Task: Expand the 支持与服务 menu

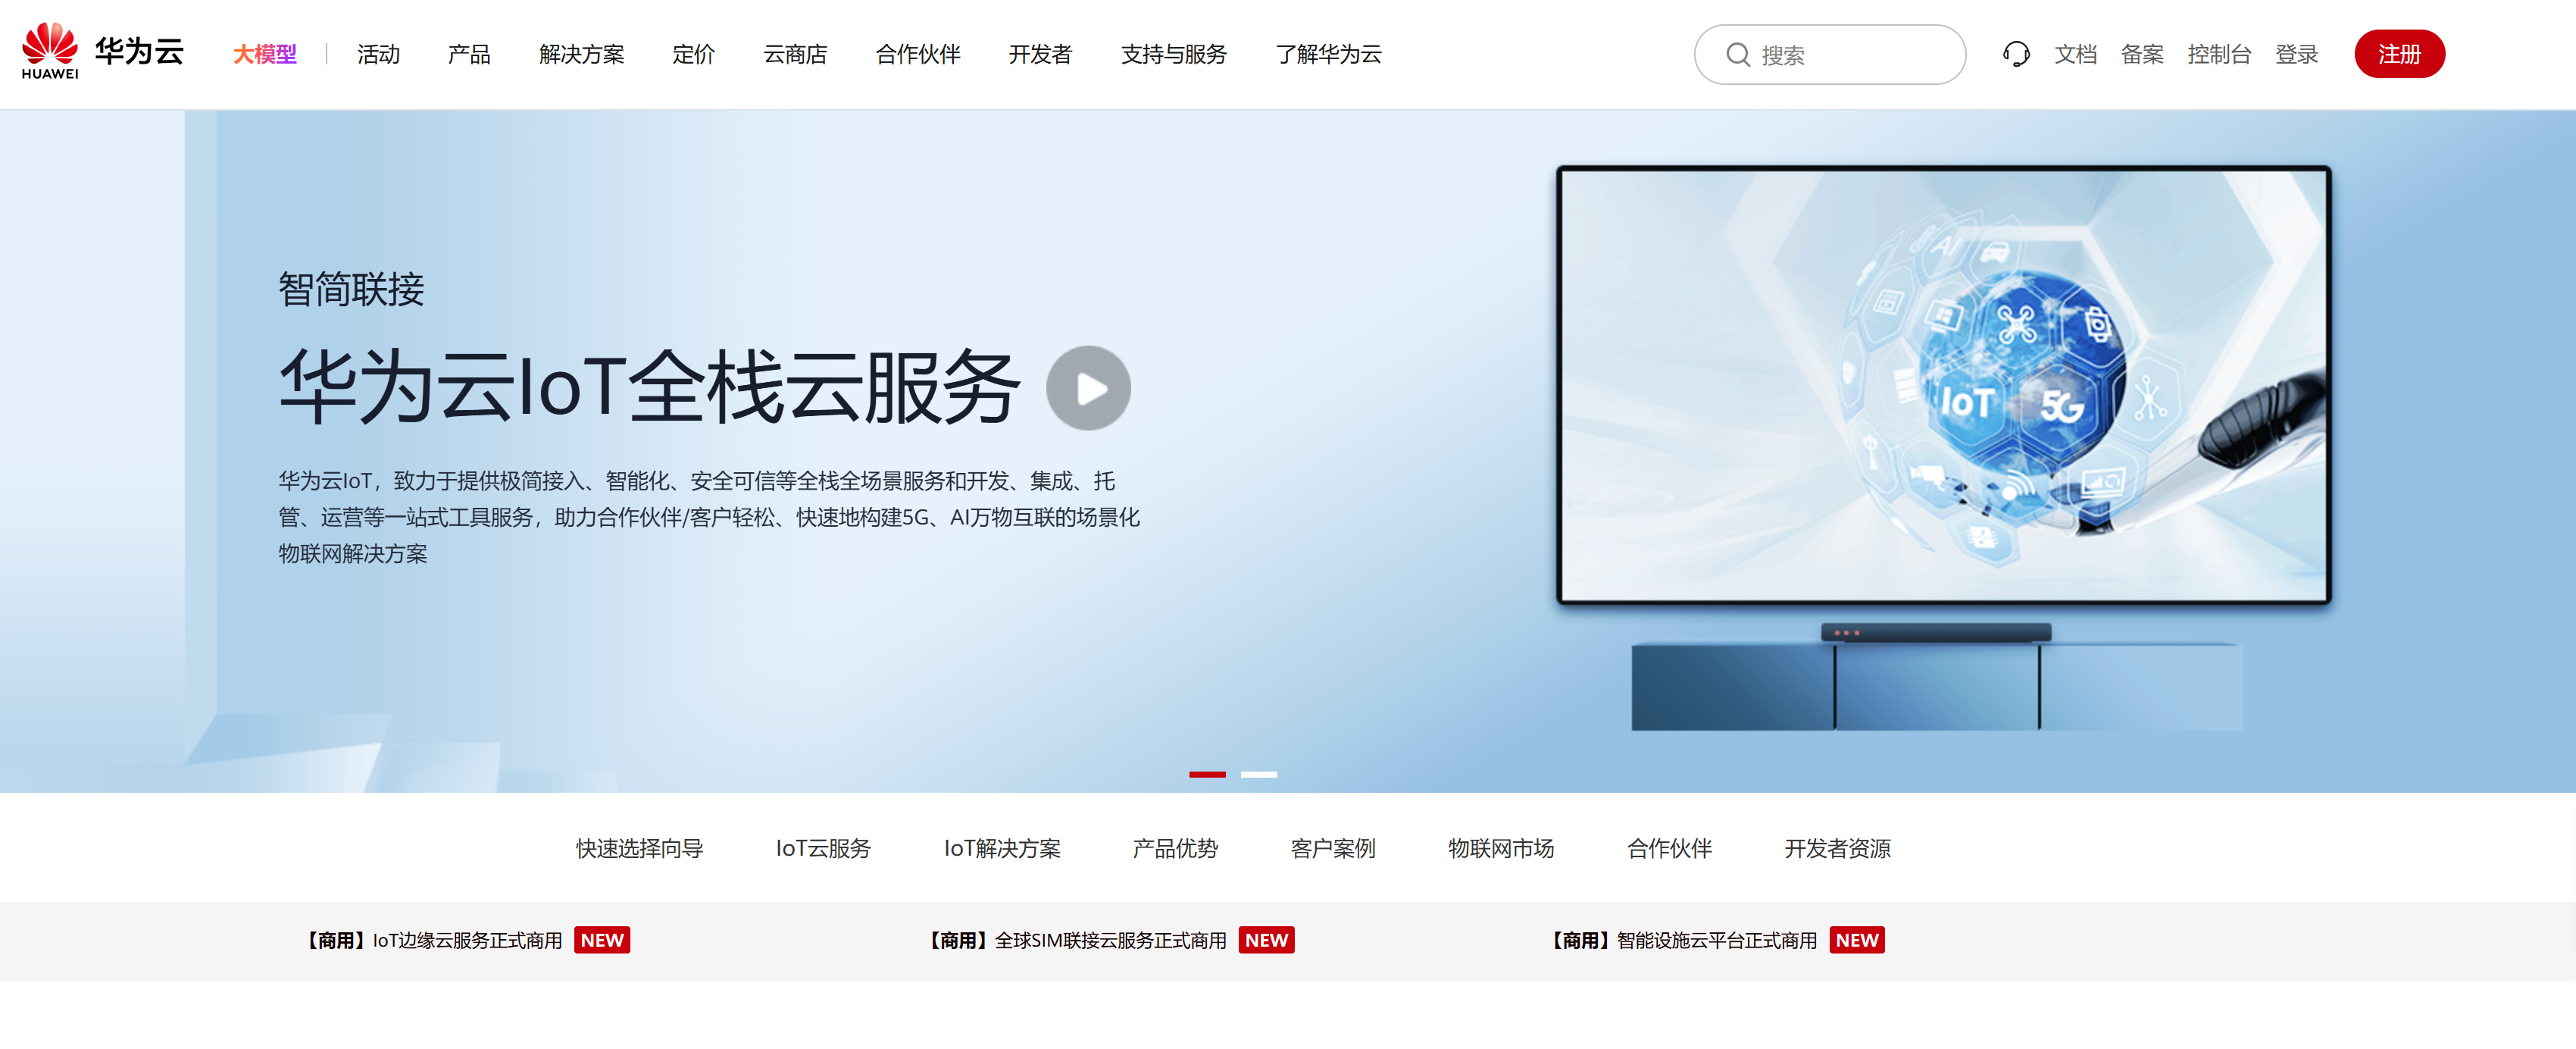Action: pyautogui.click(x=1173, y=54)
